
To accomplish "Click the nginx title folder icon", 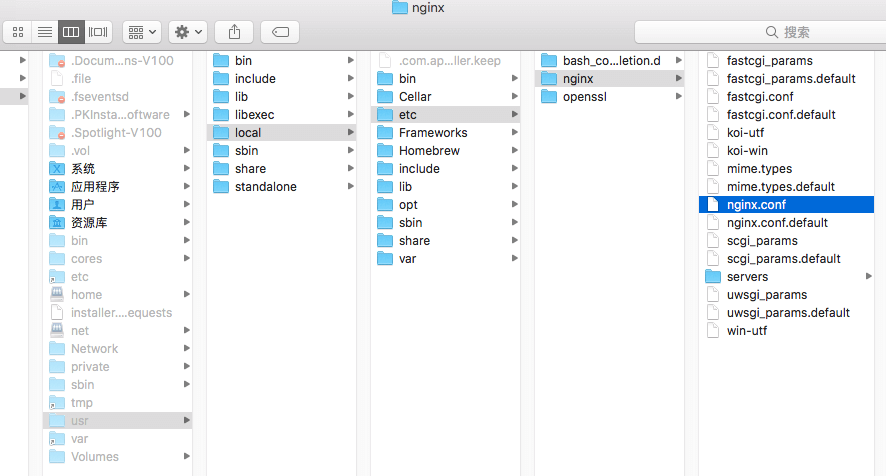I will tap(400, 7).
